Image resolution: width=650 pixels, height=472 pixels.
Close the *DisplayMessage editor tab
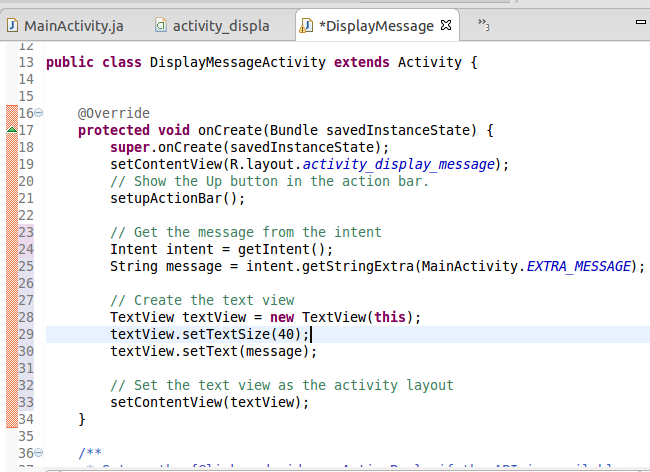pyautogui.click(x=446, y=25)
